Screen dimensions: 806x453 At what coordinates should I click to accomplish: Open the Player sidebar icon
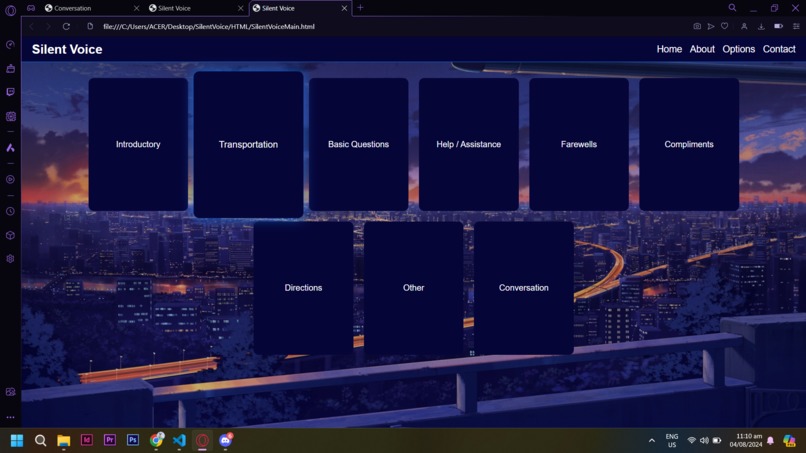pyautogui.click(x=10, y=179)
